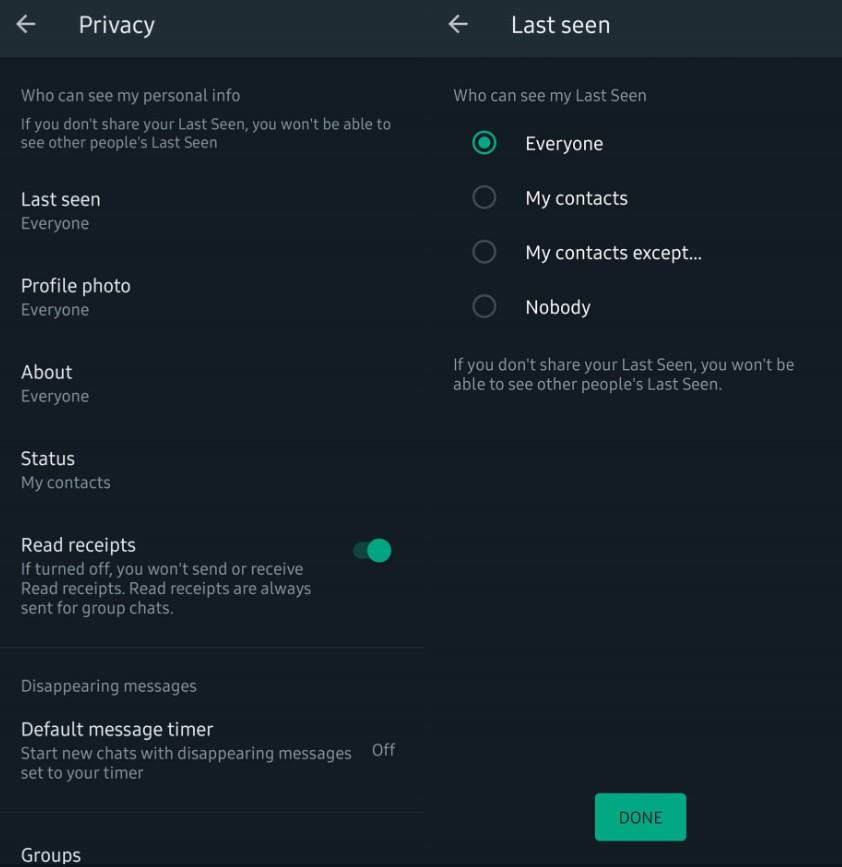Select the My contacts radio button
This screenshot has width=842, height=867.
click(x=484, y=198)
